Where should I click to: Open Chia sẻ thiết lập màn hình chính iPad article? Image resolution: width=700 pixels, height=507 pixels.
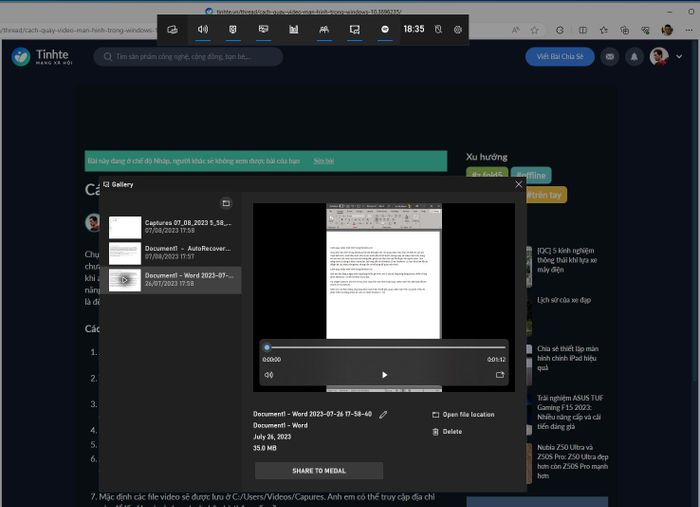567,358
